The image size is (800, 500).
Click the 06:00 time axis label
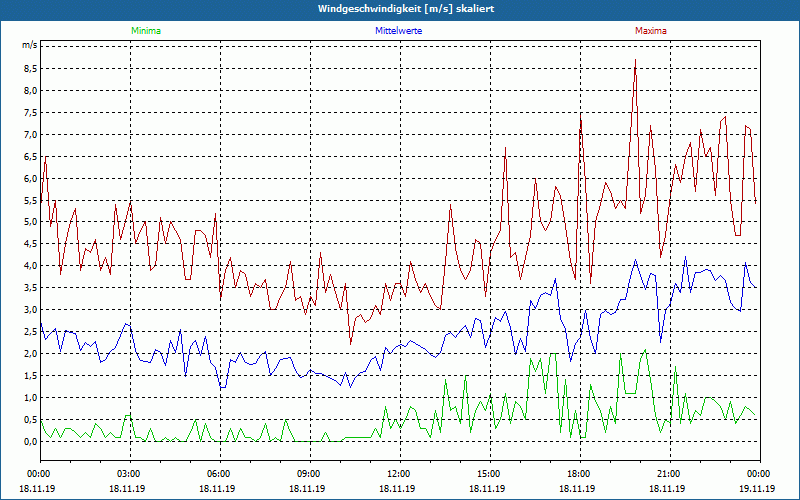click(220, 474)
